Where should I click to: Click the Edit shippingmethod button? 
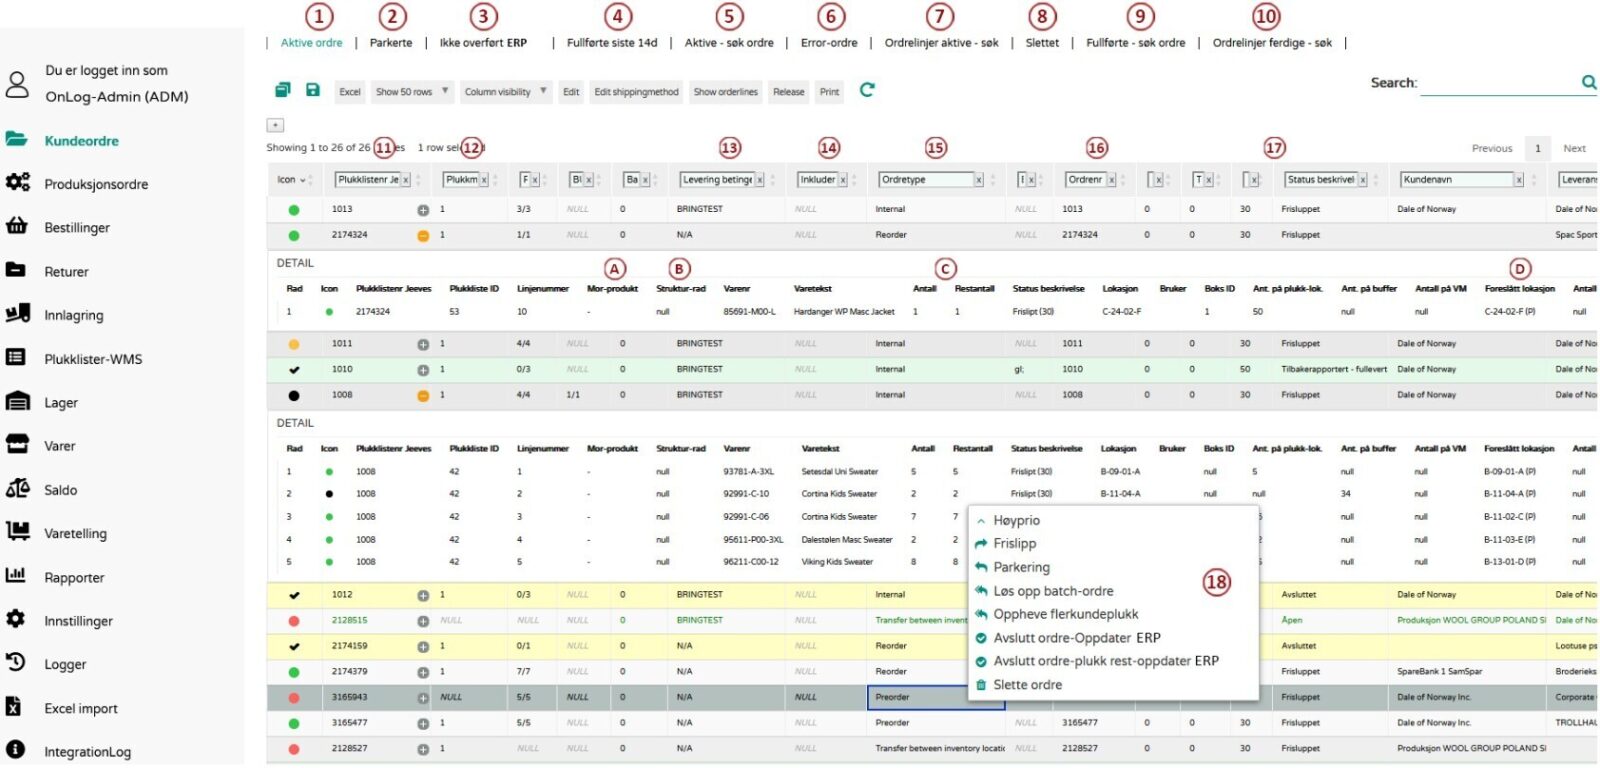(x=636, y=92)
